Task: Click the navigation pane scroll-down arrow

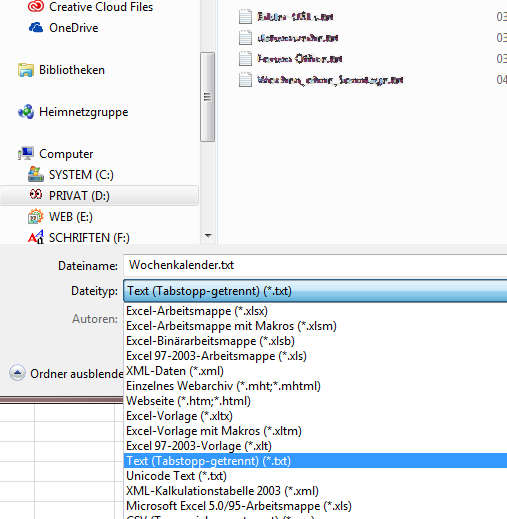Action: (x=208, y=236)
